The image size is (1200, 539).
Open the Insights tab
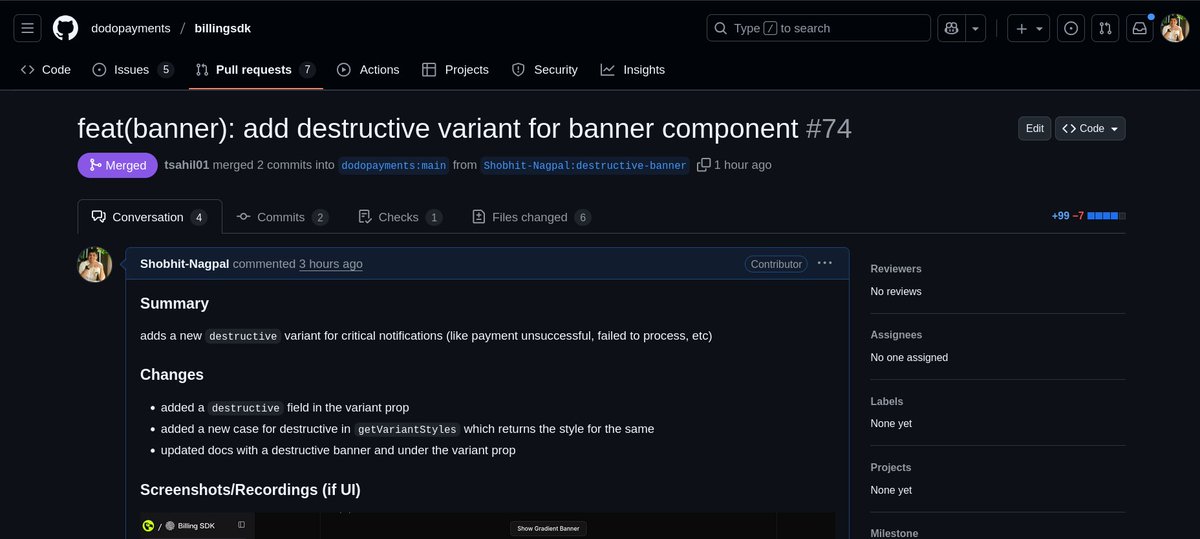click(632, 70)
